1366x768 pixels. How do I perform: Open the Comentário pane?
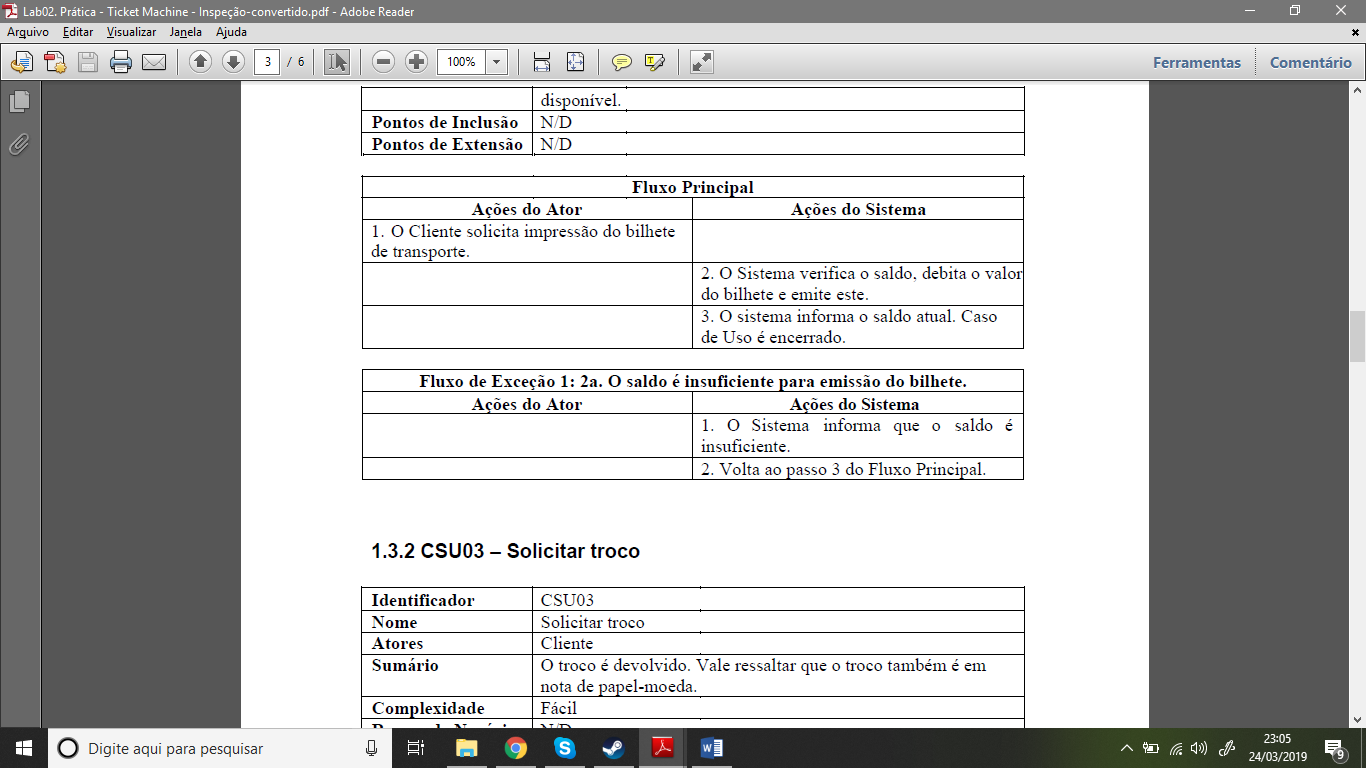1311,62
